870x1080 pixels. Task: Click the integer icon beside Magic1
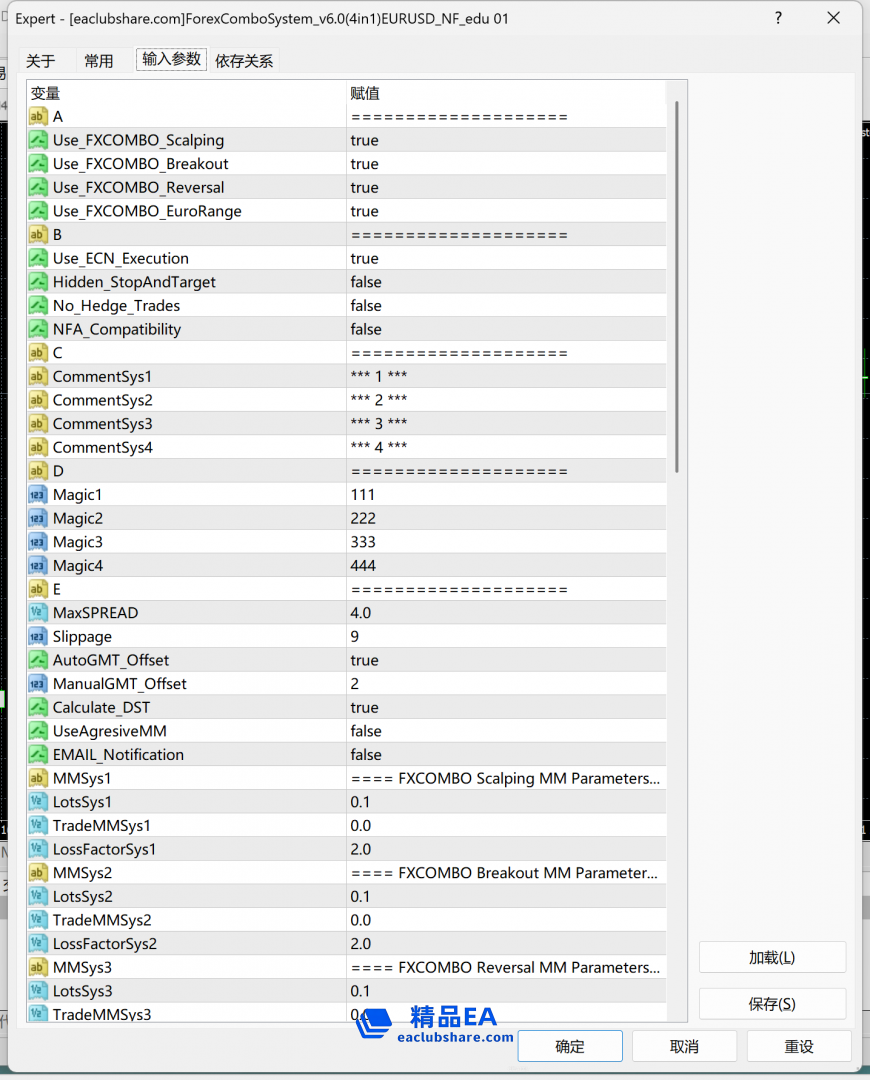pos(38,495)
